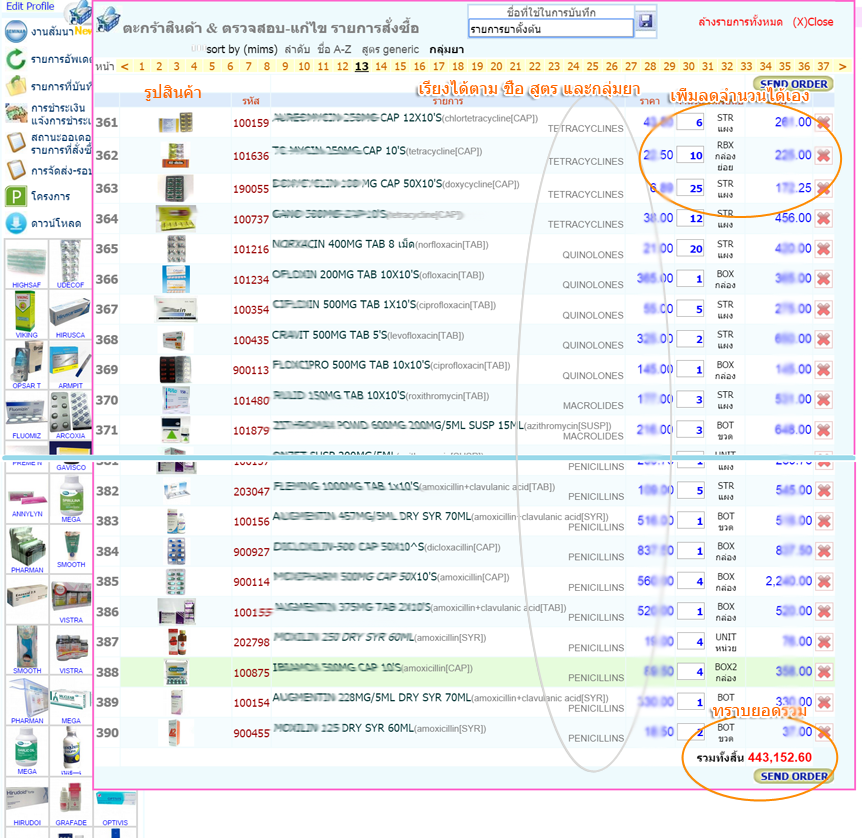Edit quantity field for row 361
Image resolution: width=862 pixels, height=838 pixels.
(690, 122)
